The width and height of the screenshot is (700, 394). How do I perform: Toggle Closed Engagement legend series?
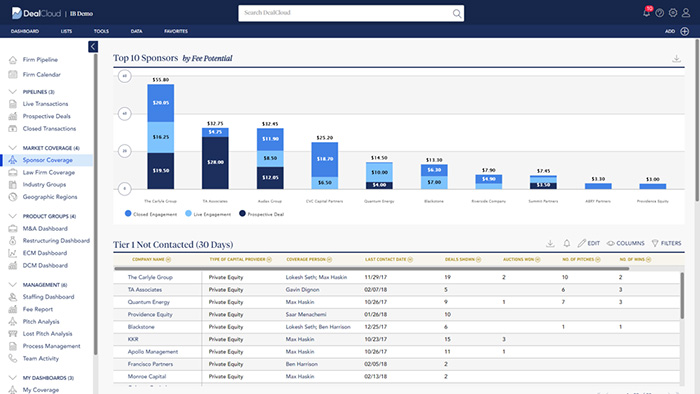tap(151, 214)
